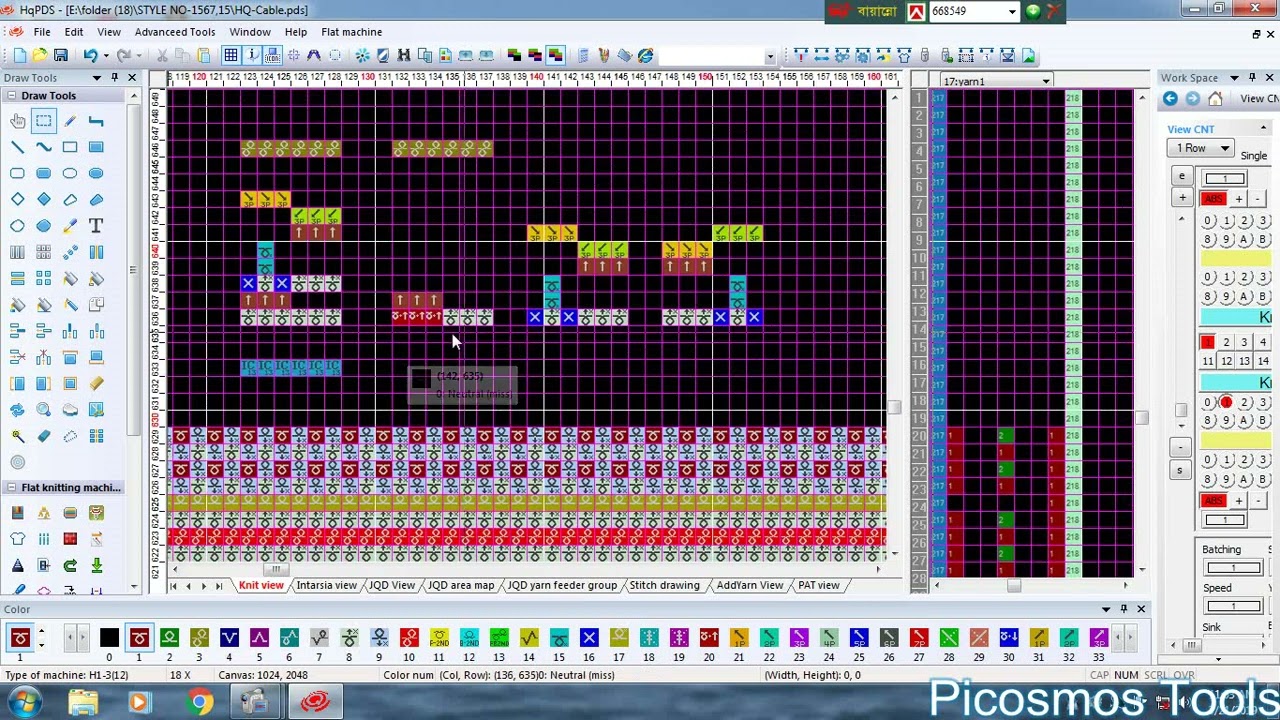Open the Edit menu

click(x=74, y=32)
